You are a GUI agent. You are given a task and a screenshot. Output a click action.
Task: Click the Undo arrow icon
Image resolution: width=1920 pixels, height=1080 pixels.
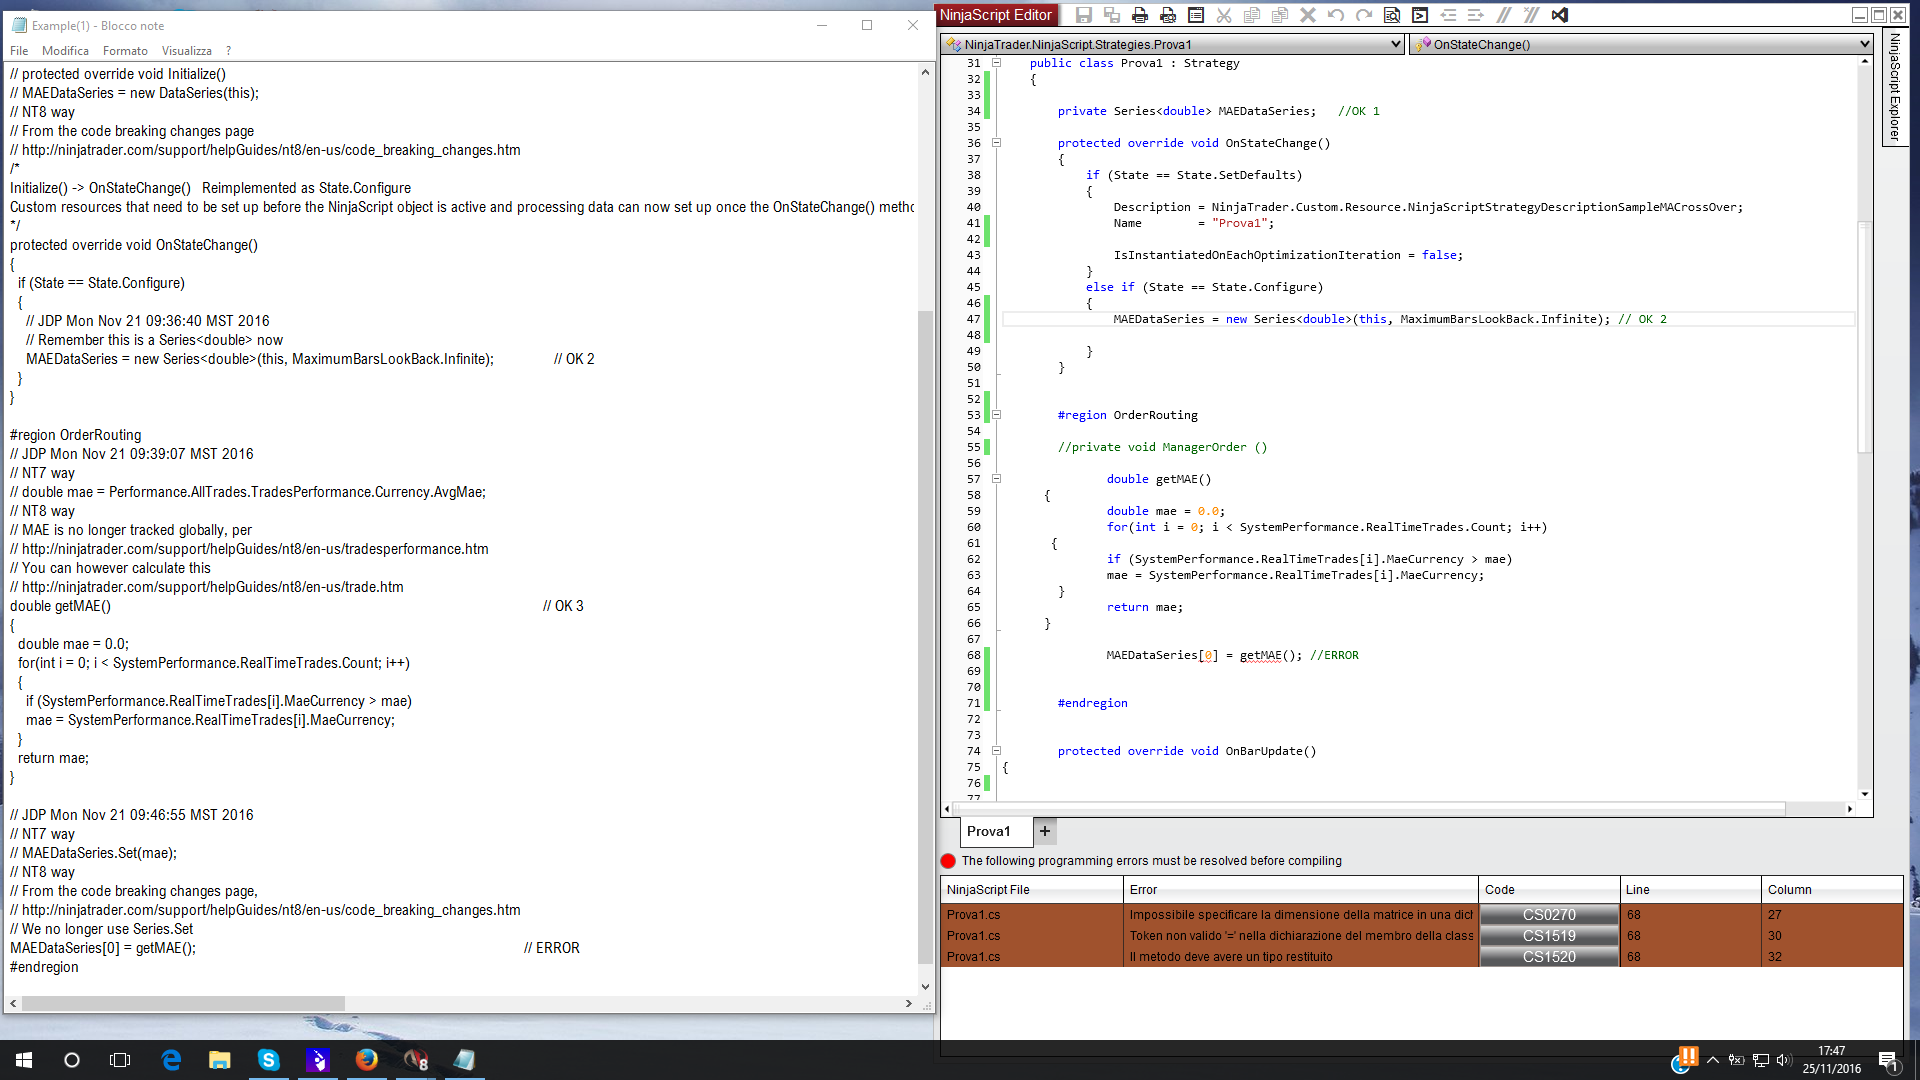[x=1335, y=15]
